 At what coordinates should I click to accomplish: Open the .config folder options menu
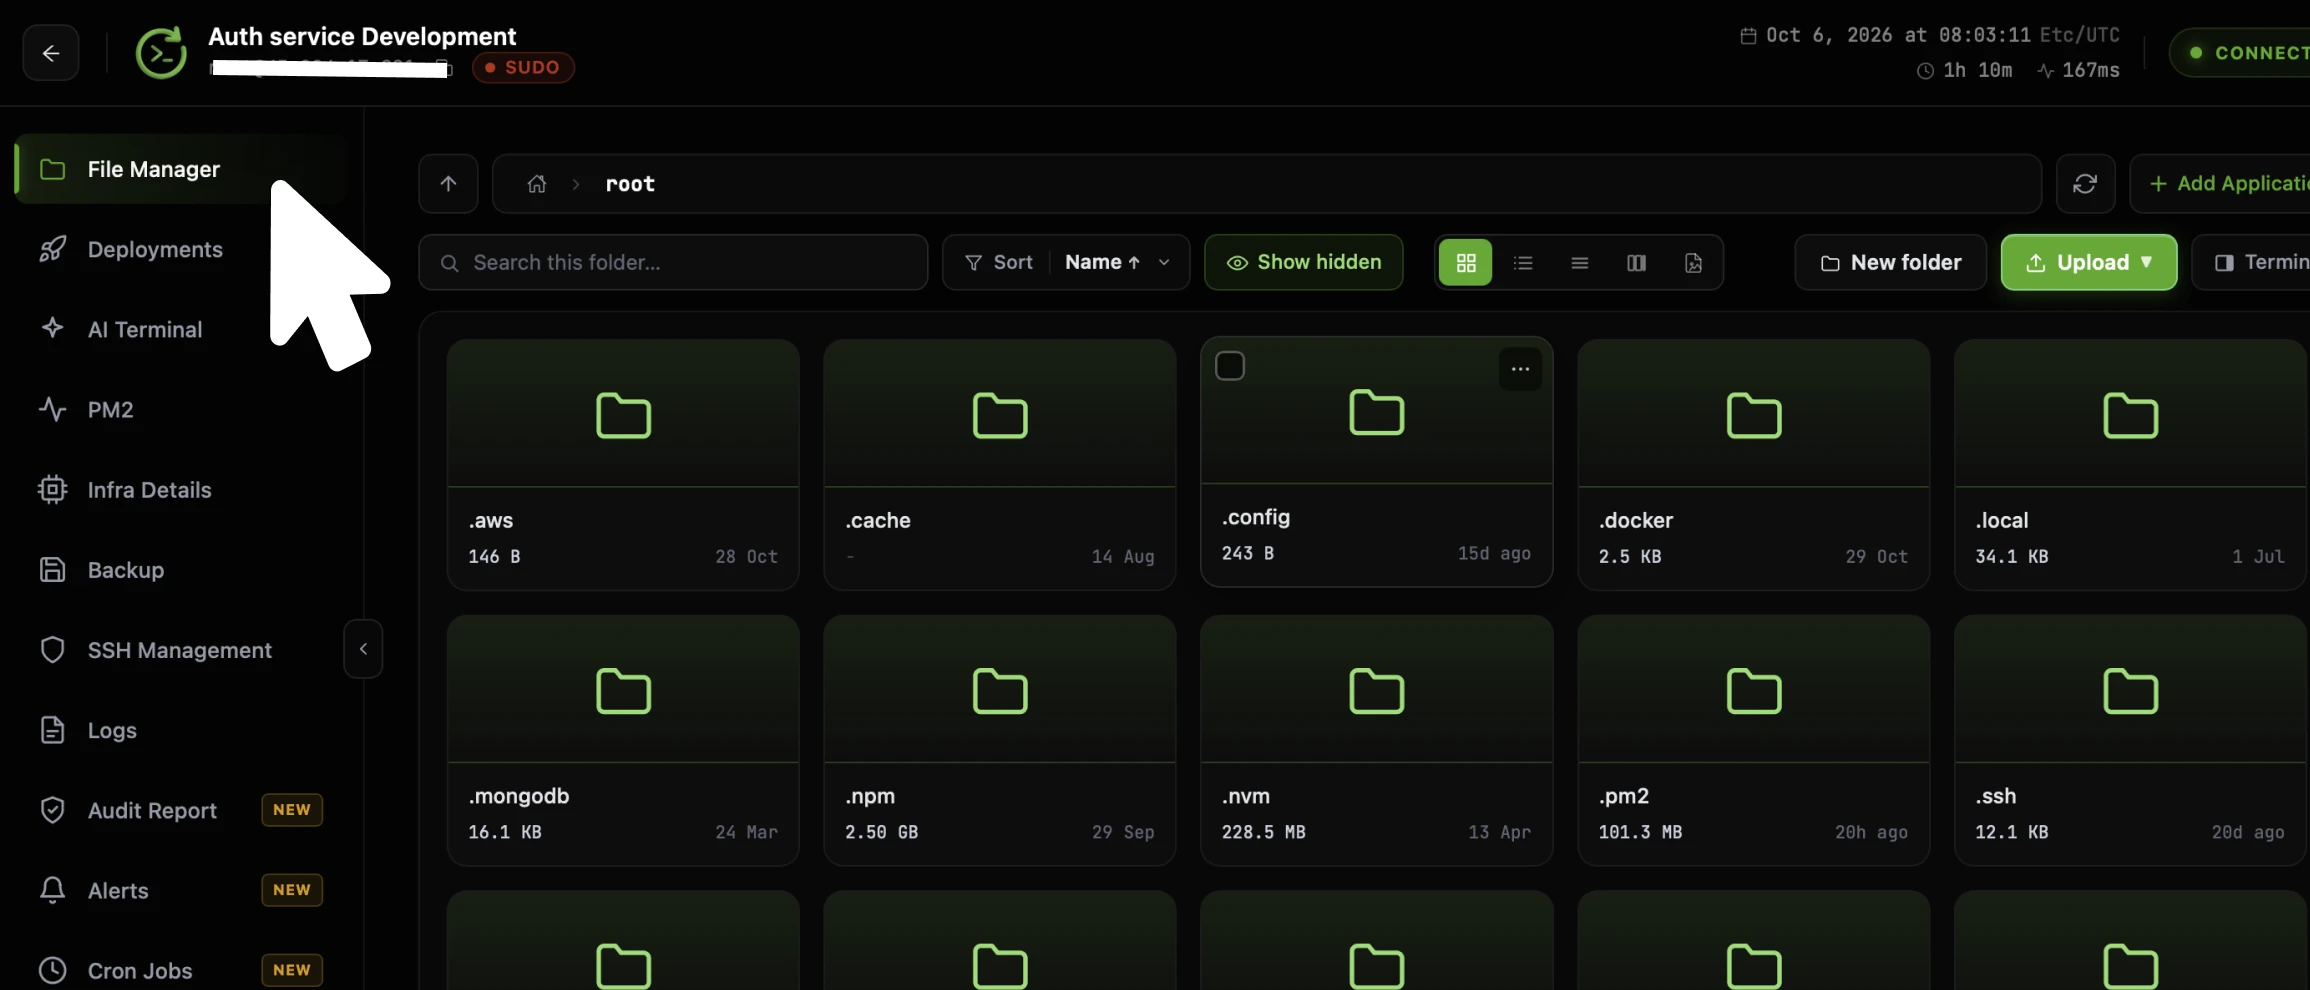[x=1520, y=369]
